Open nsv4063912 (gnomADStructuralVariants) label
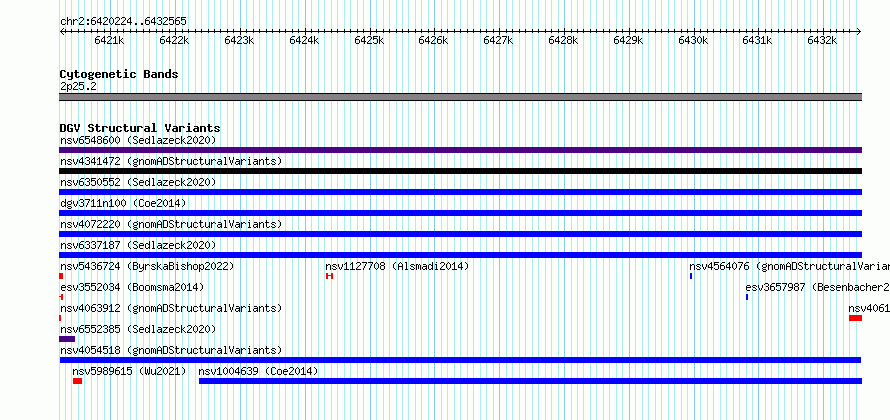 (x=171, y=308)
